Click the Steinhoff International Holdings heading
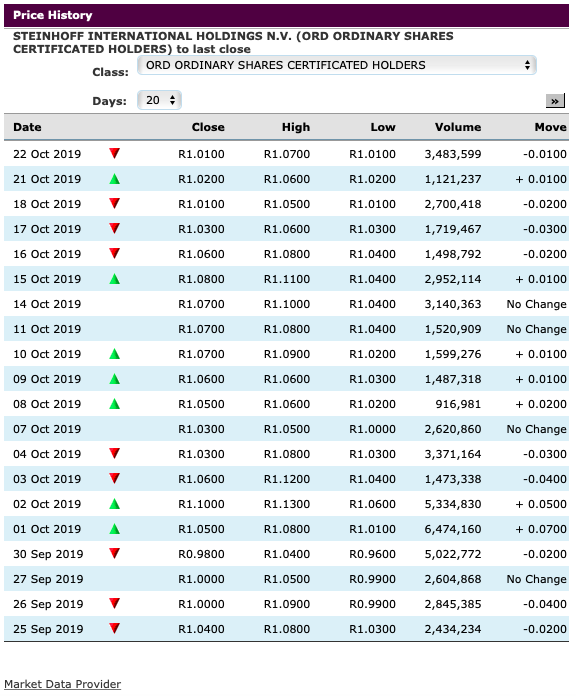This screenshot has height=696, width=576. coord(233,42)
